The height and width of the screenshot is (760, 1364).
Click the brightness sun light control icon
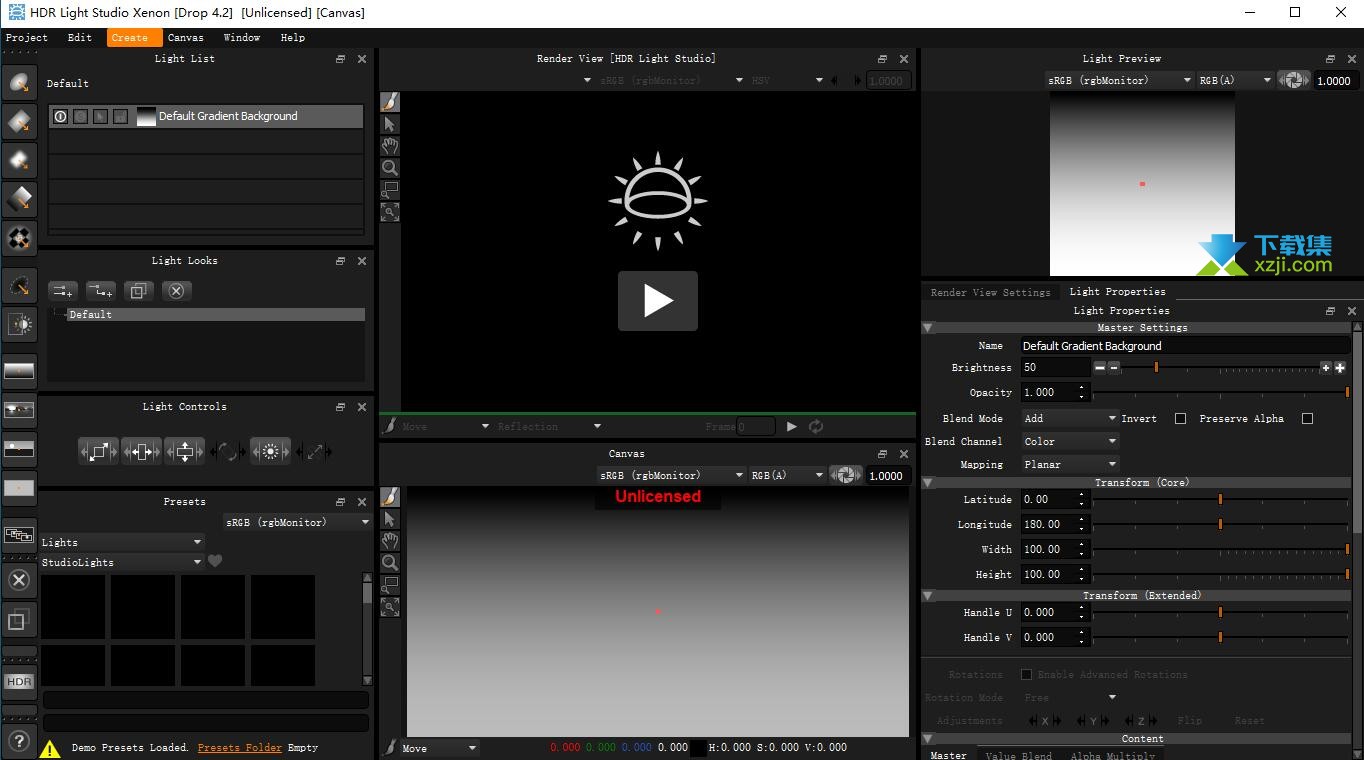pyautogui.click(x=270, y=452)
